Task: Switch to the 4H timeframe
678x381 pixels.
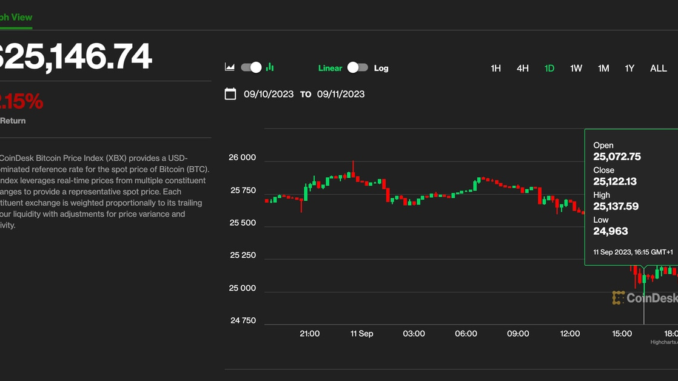Action: pos(522,68)
